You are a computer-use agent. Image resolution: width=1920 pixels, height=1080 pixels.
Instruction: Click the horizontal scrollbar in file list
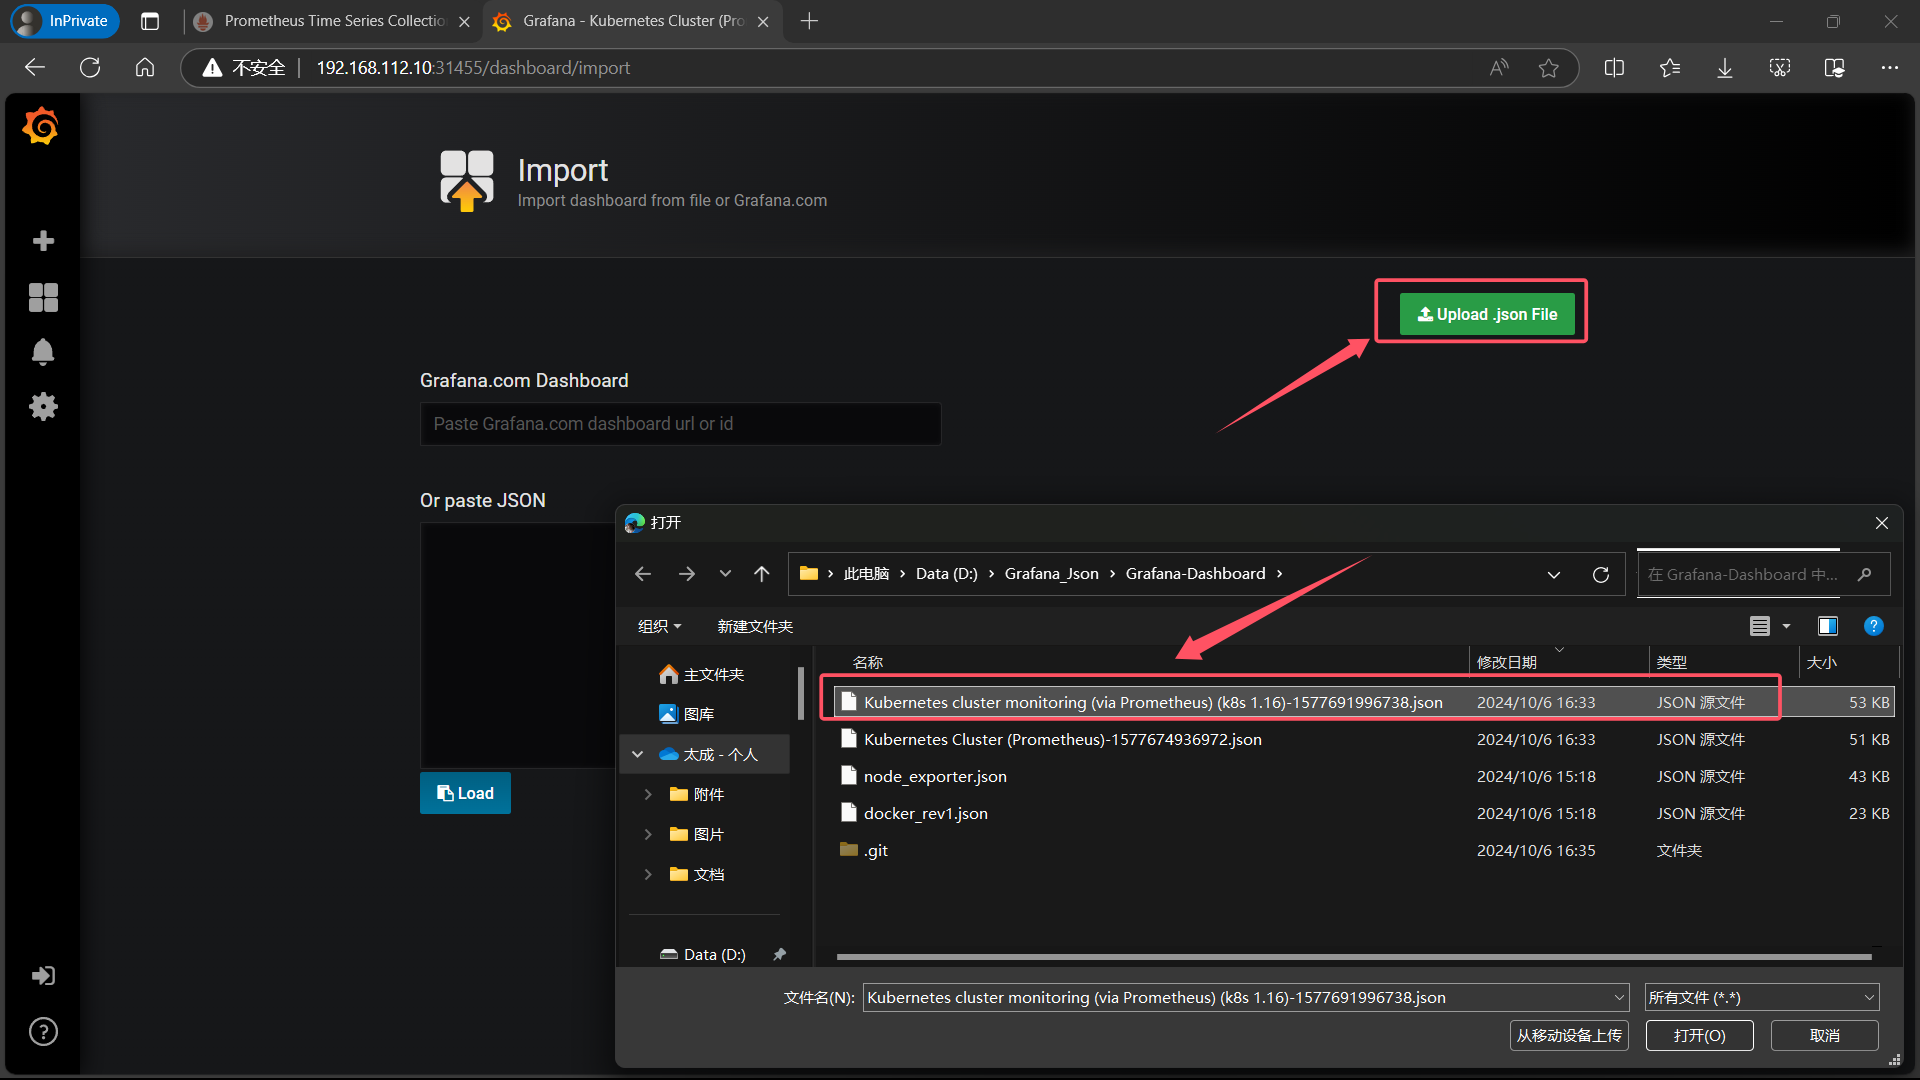pos(1353,957)
